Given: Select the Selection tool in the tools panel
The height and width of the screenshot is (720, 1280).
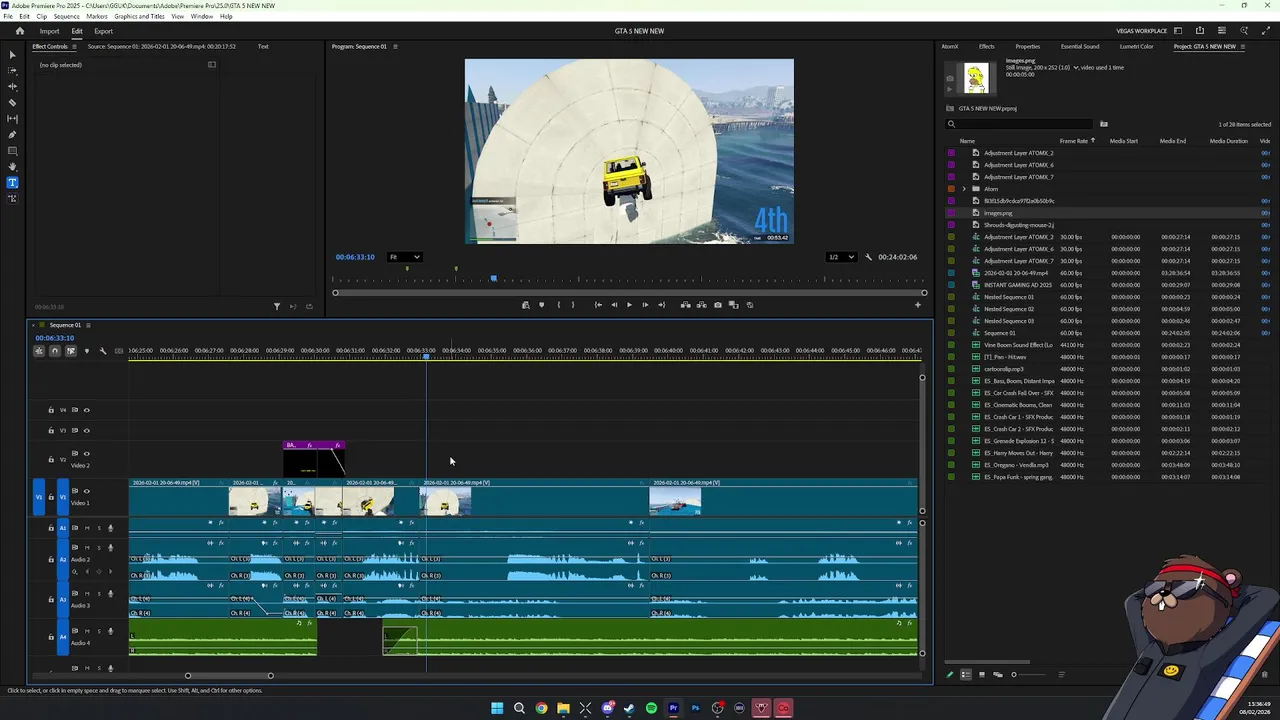Looking at the screenshot, I should tap(12, 55).
